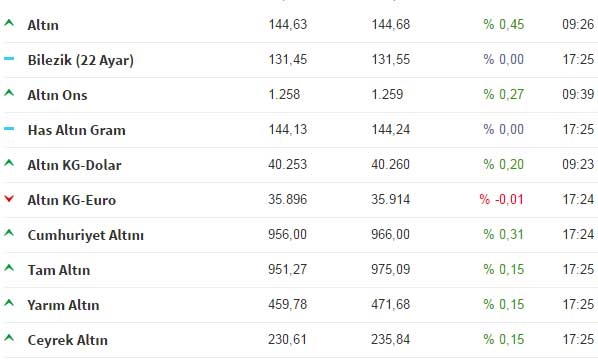This screenshot has width=598, height=362.
Task: Click the green up arrow beside Ceyrek Altın
Action: coord(9,338)
